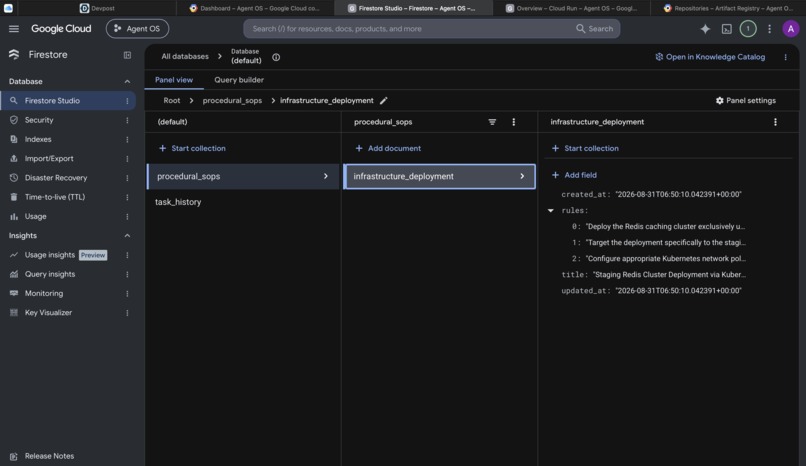Open the header overflow menu beside Knowledge Catalog

pyautogui.click(x=785, y=57)
